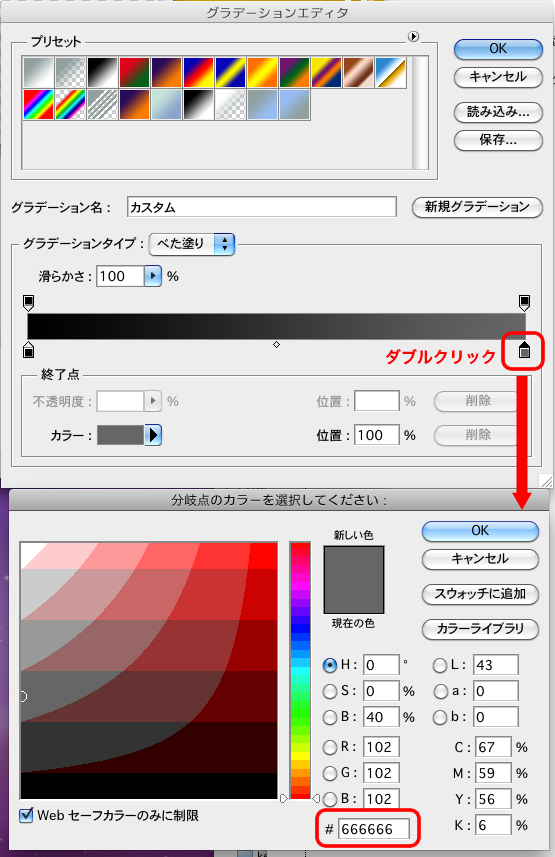Select the black to white gradient preset
The height and width of the screenshot is (857, 555).
(102, 73)
